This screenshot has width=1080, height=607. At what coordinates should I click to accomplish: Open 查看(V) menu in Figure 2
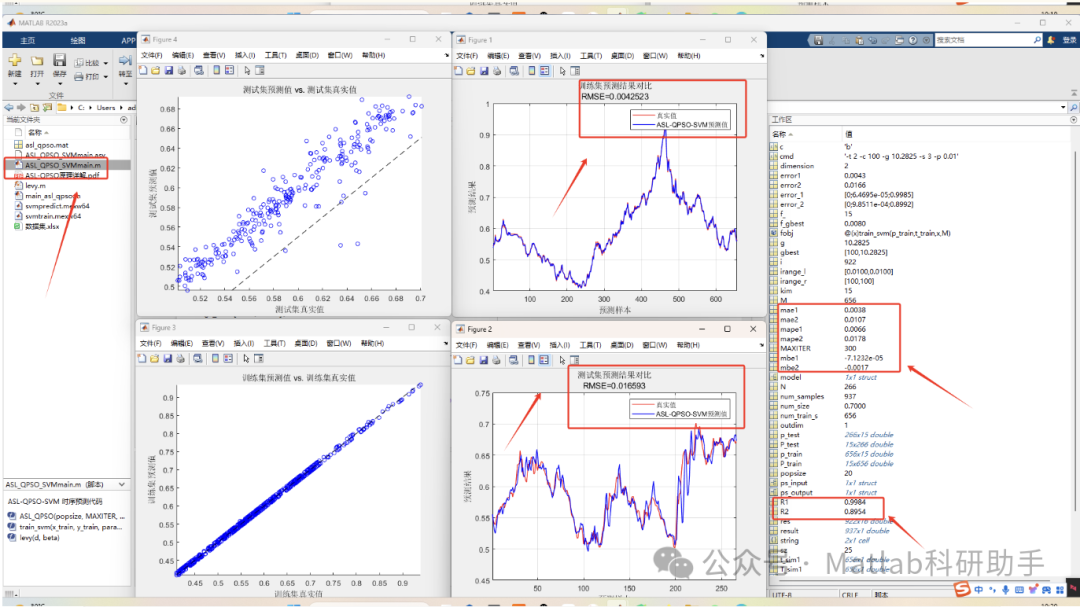pyautogui.click(x=529, y=345)
